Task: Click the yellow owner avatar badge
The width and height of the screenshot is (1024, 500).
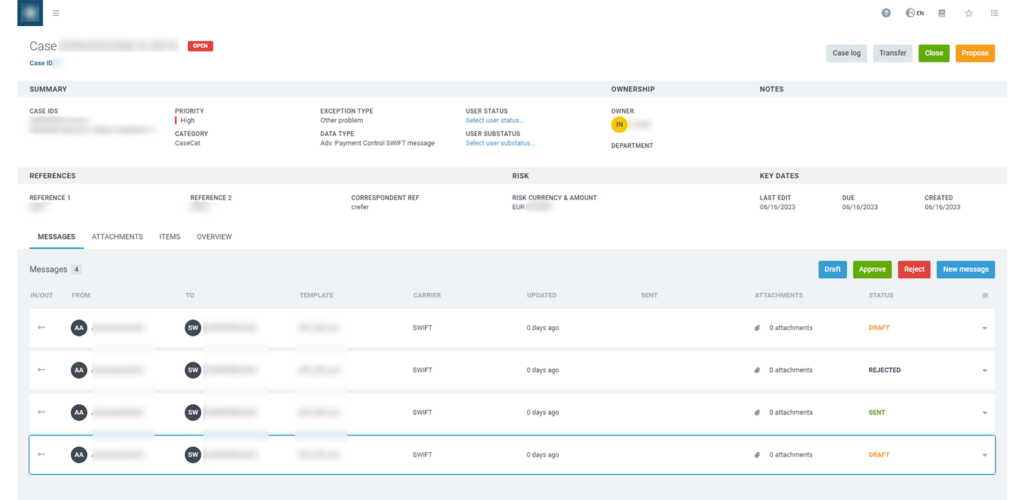Action: point(620,125)
